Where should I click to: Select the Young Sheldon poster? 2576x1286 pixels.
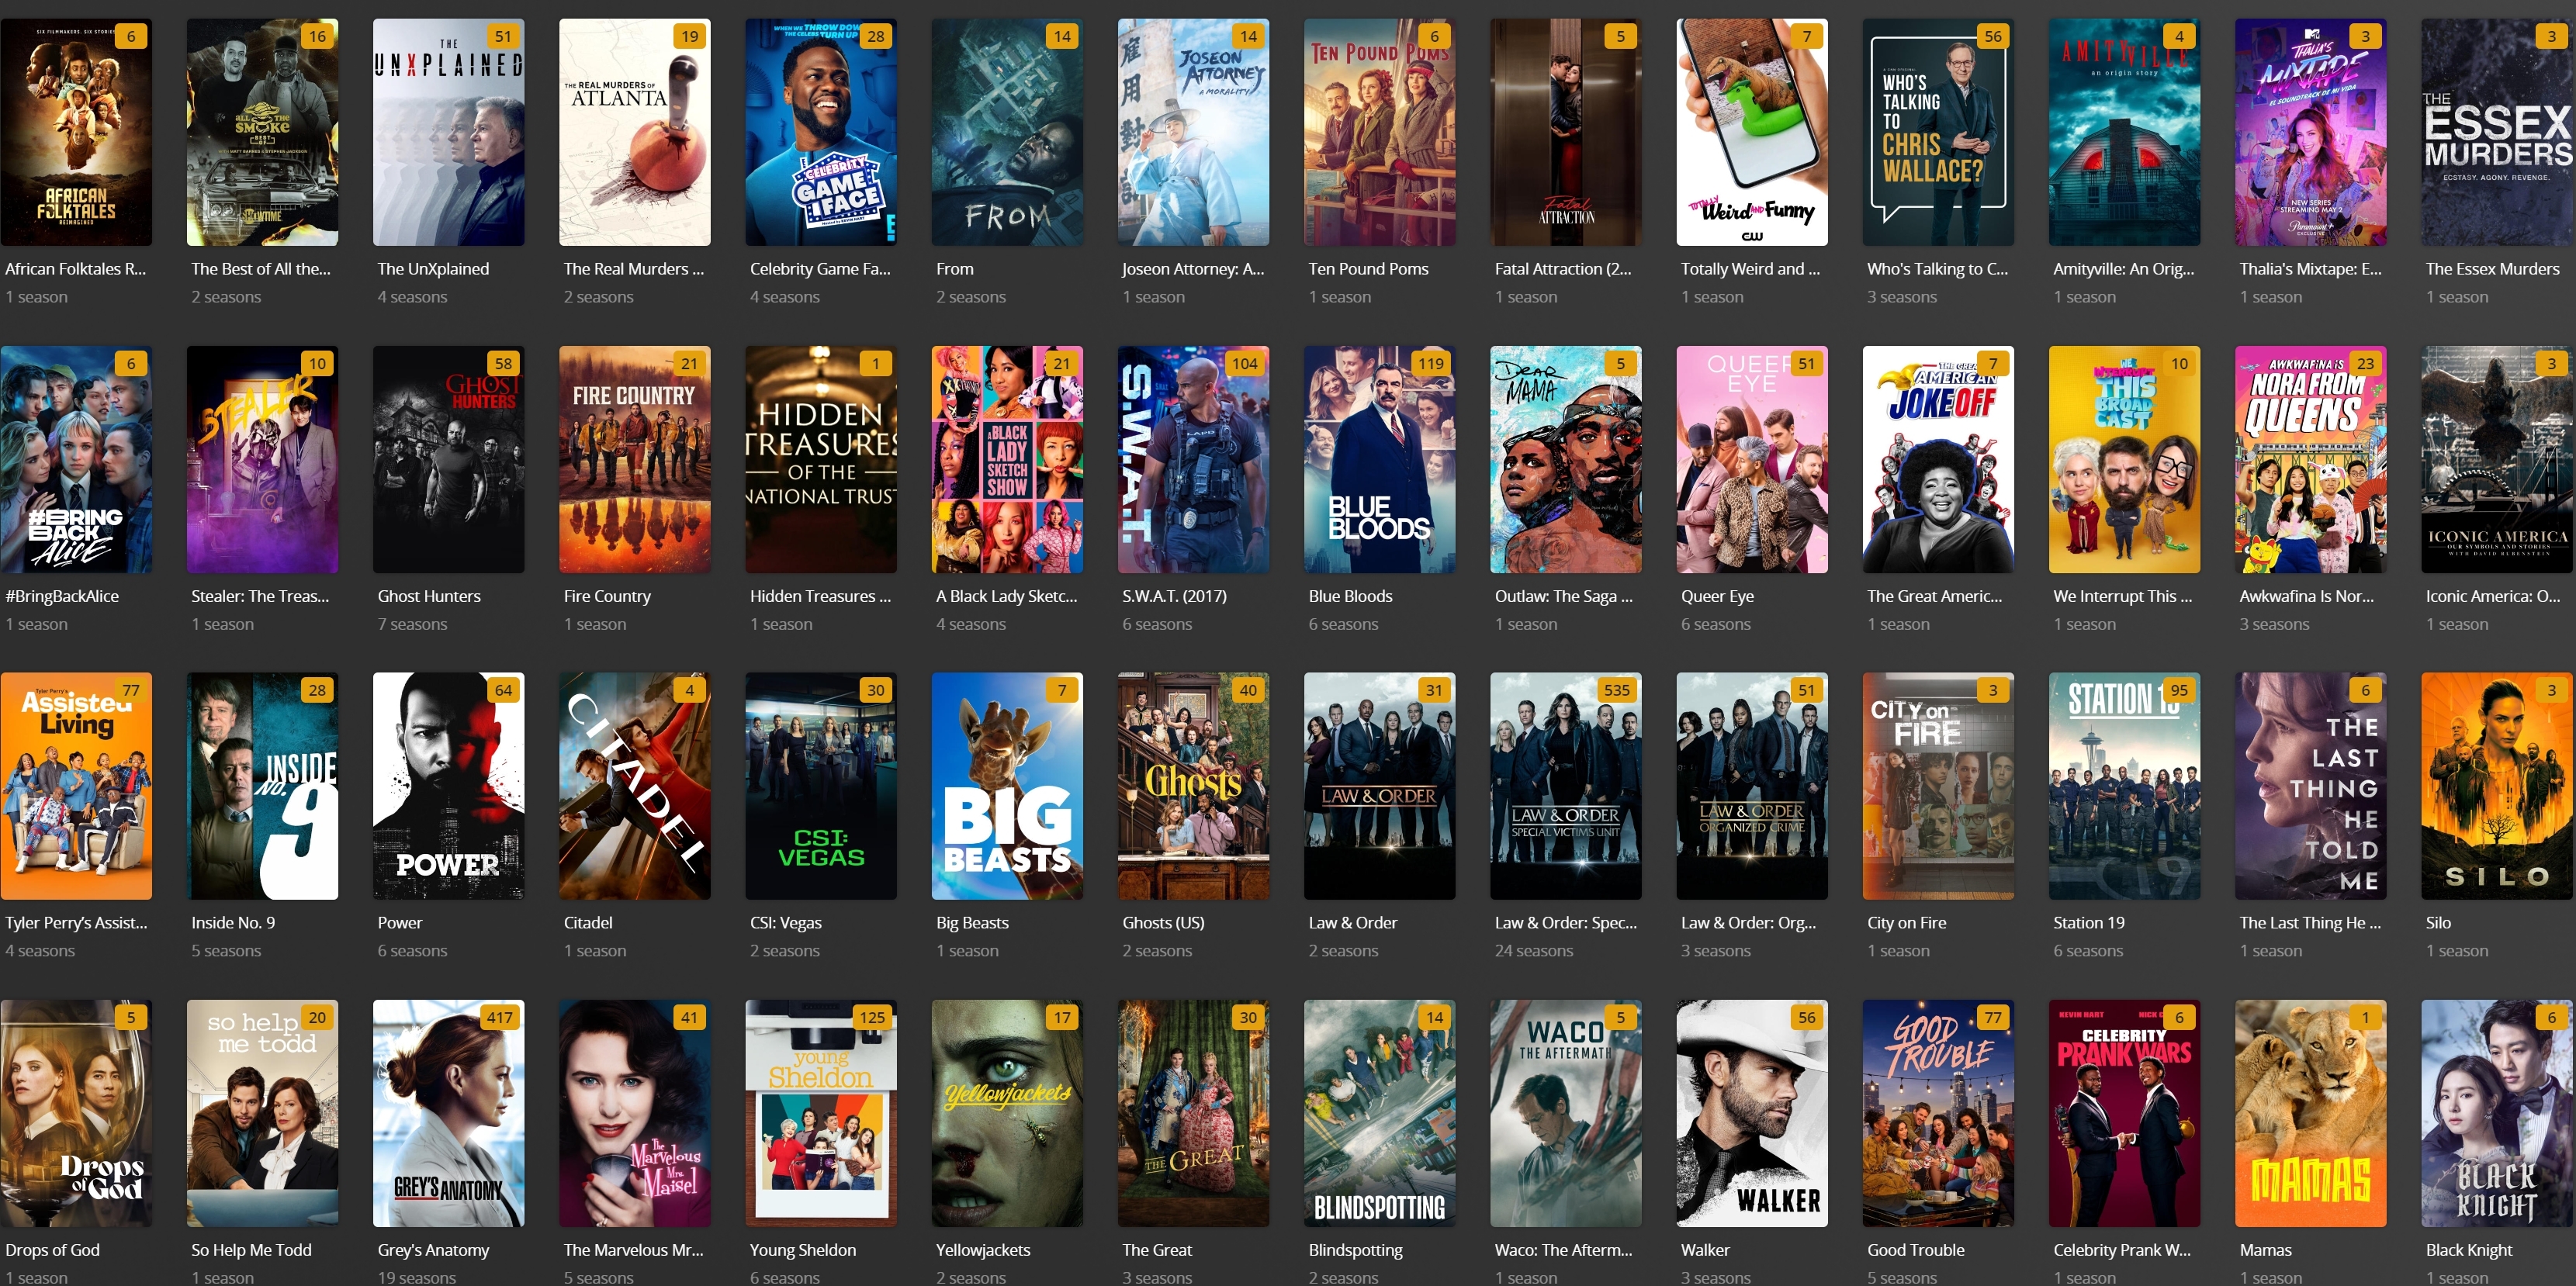coord(820,1113)
